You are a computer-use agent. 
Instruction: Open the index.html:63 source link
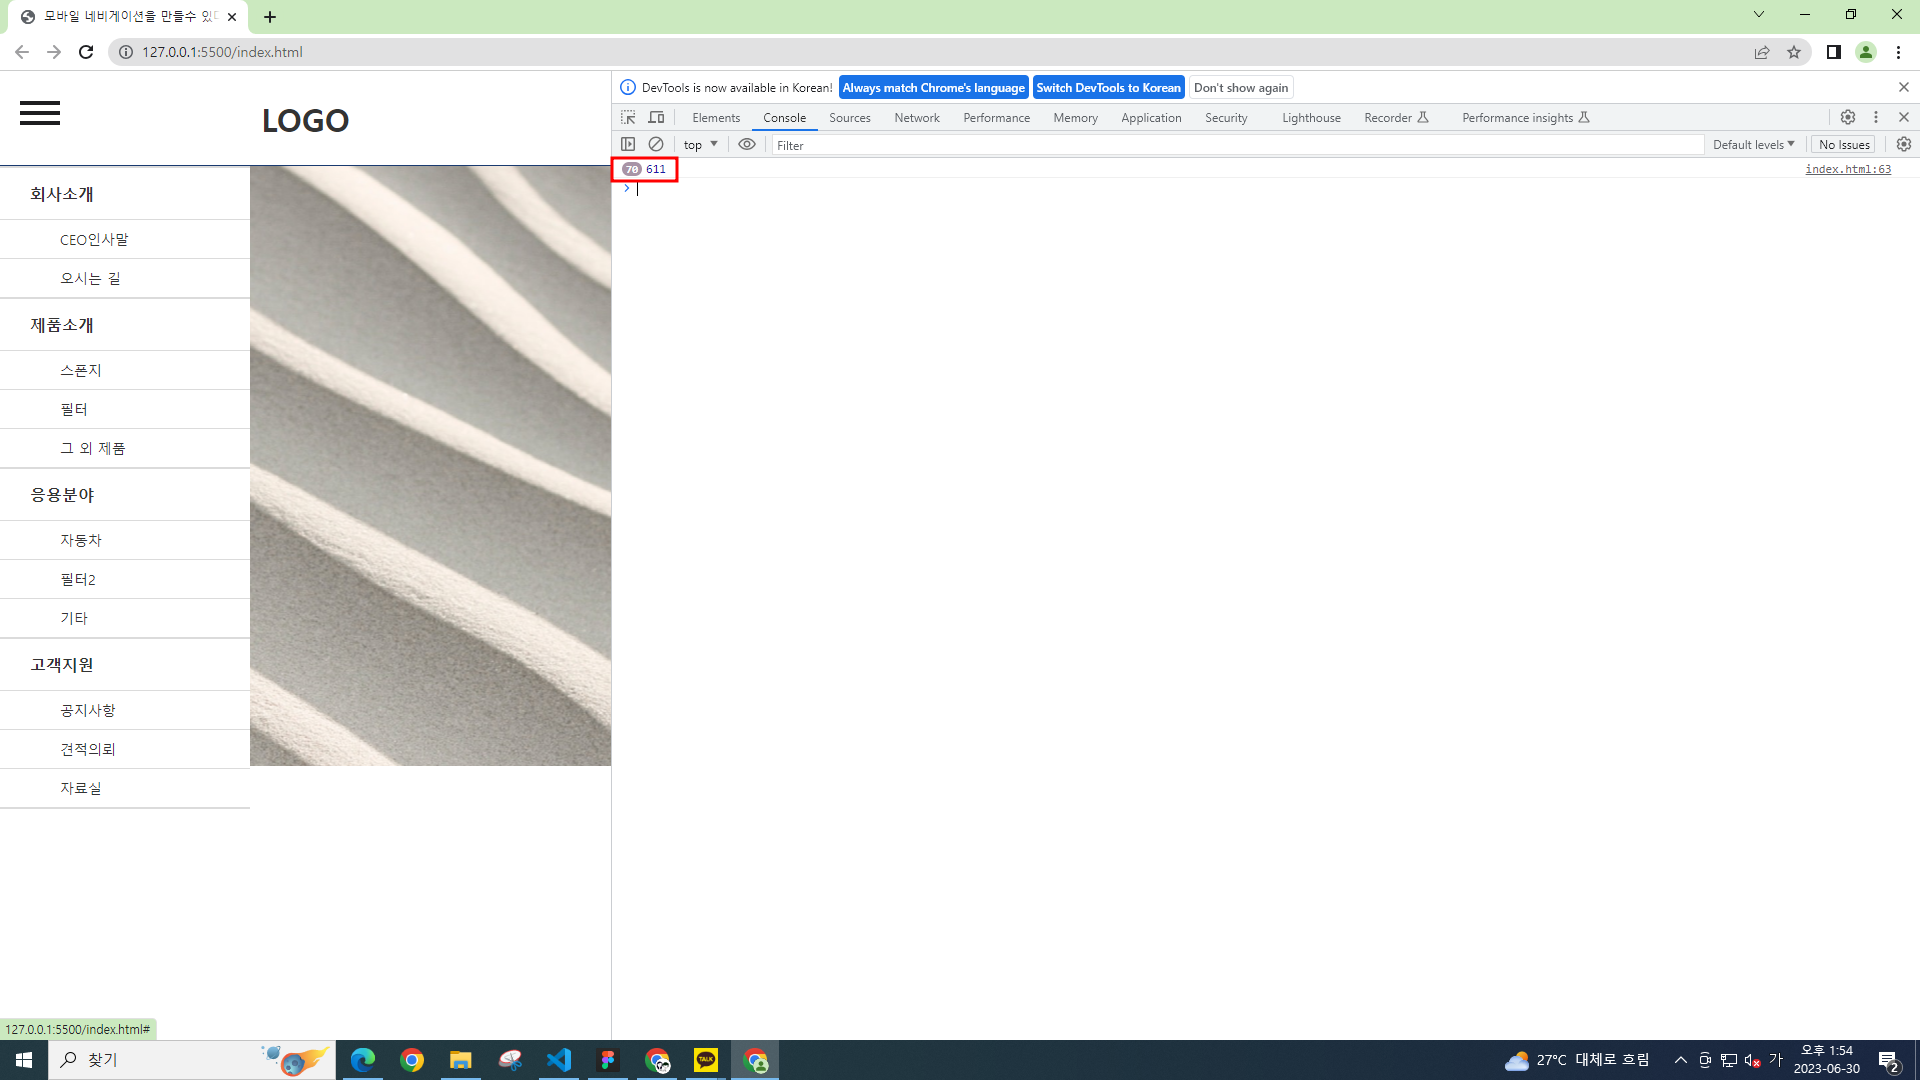click(1847, 169)
